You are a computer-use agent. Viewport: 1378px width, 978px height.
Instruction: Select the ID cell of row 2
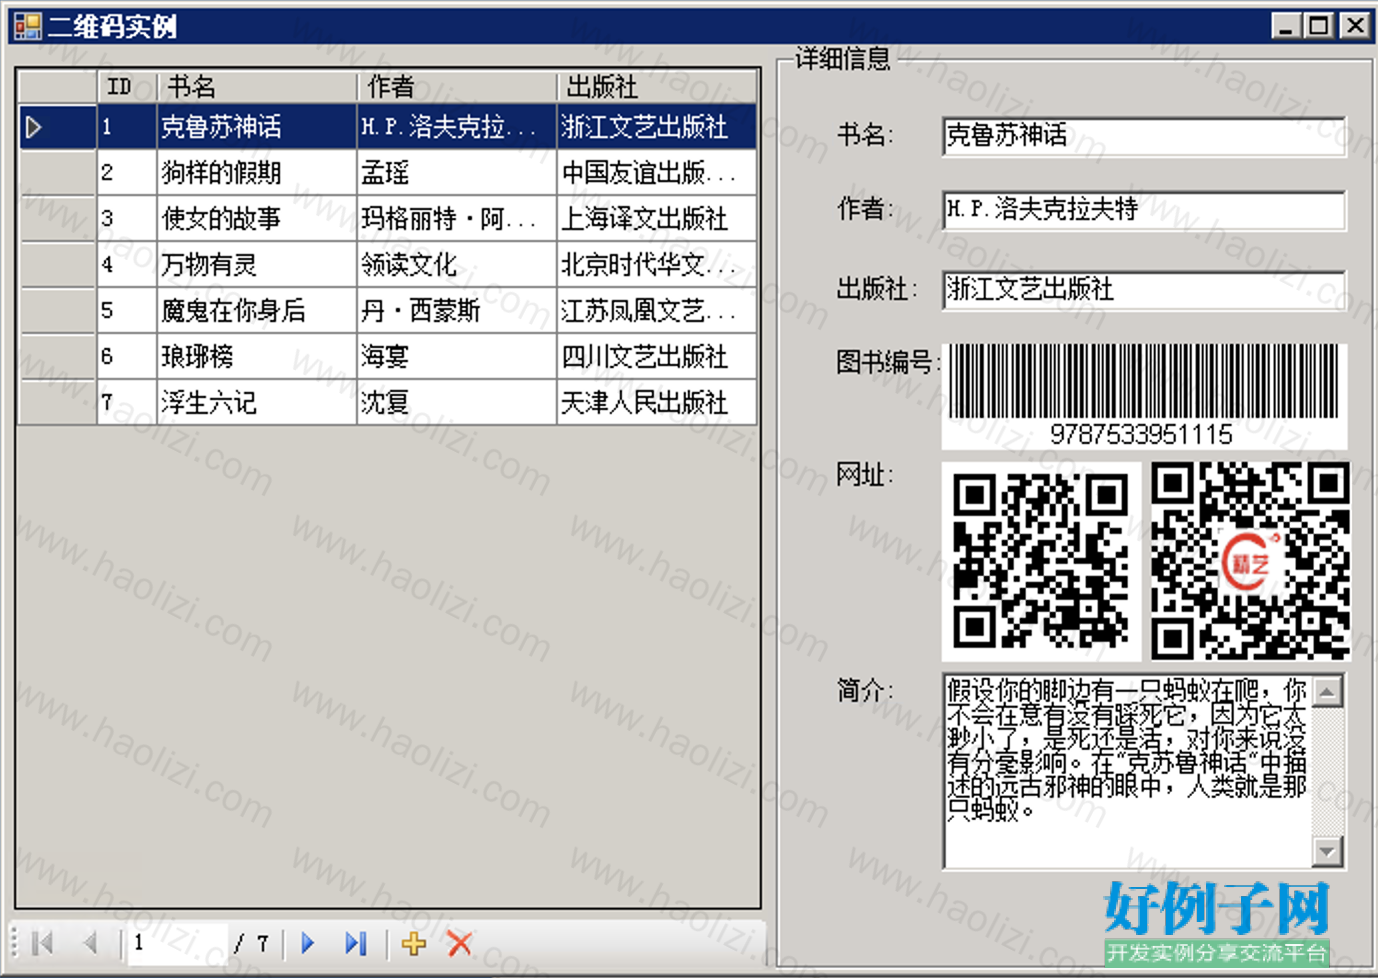coord(127,173)
